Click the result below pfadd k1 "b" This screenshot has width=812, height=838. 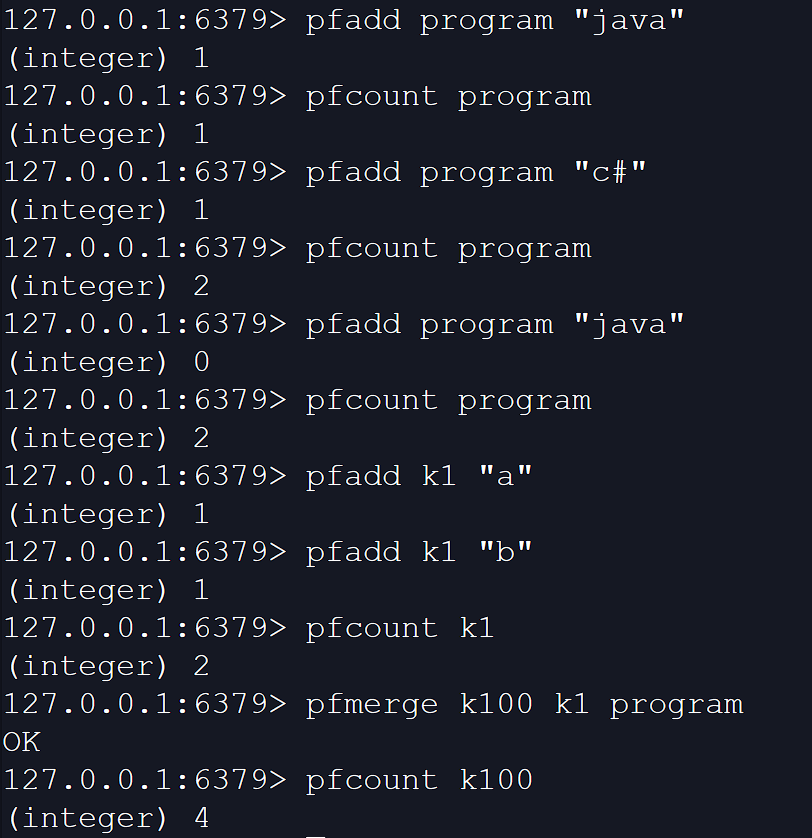[x=107, y=590]
